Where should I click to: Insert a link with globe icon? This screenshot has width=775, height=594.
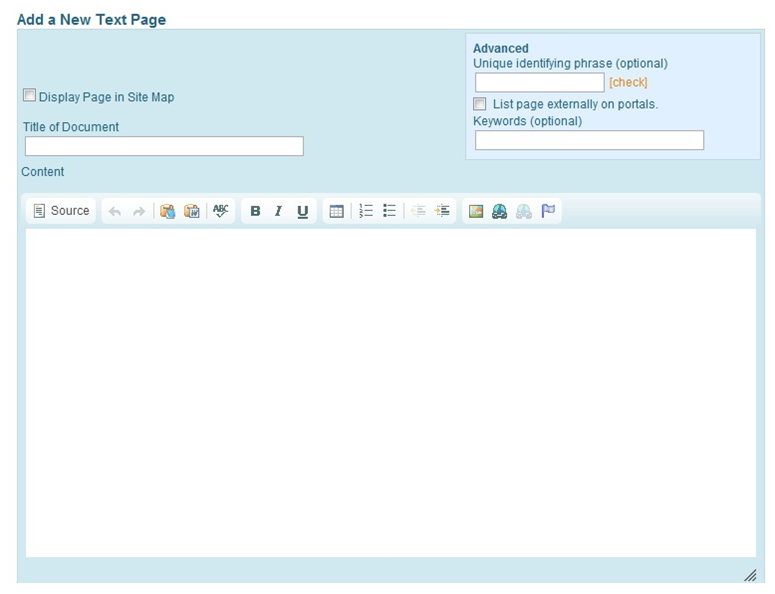(500, 211)
